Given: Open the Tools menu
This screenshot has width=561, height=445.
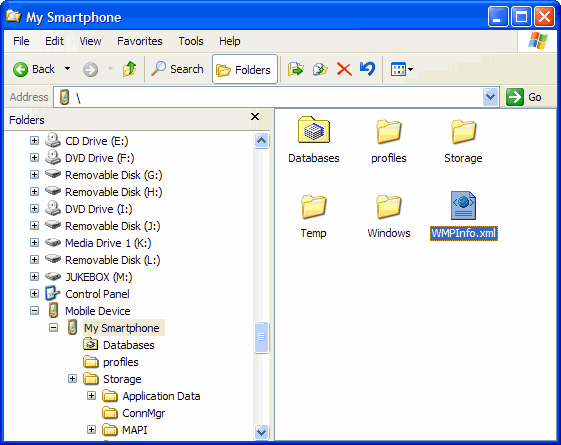Looking at the screenshot, I should coord(191,41).
